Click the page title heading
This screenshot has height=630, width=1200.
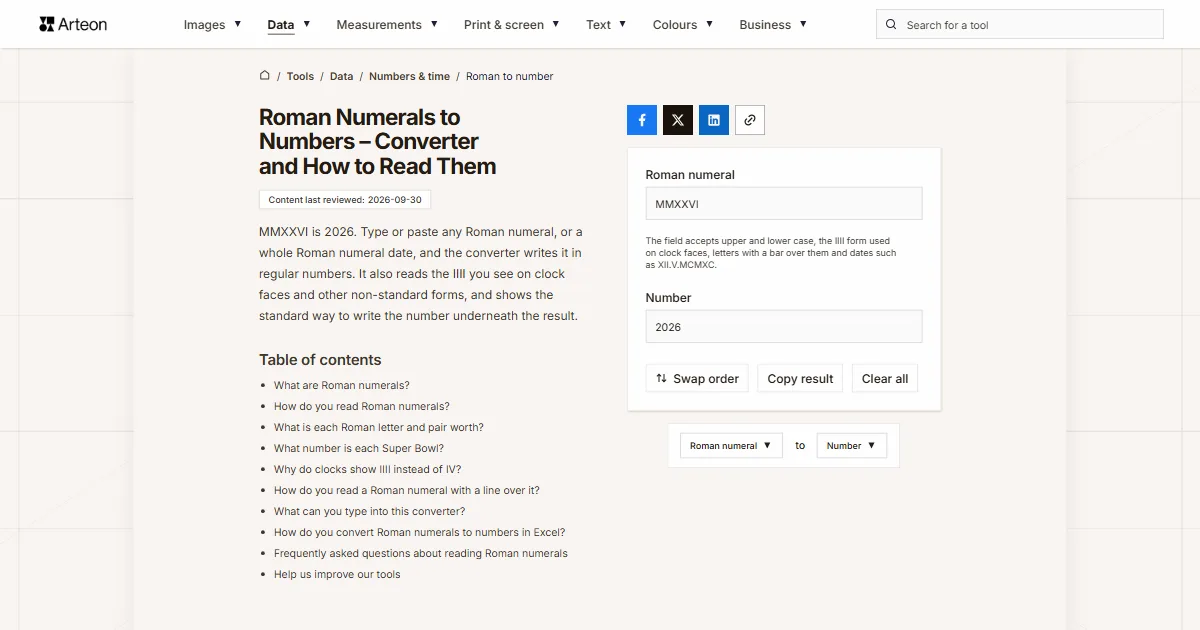[x=378, y=142]
